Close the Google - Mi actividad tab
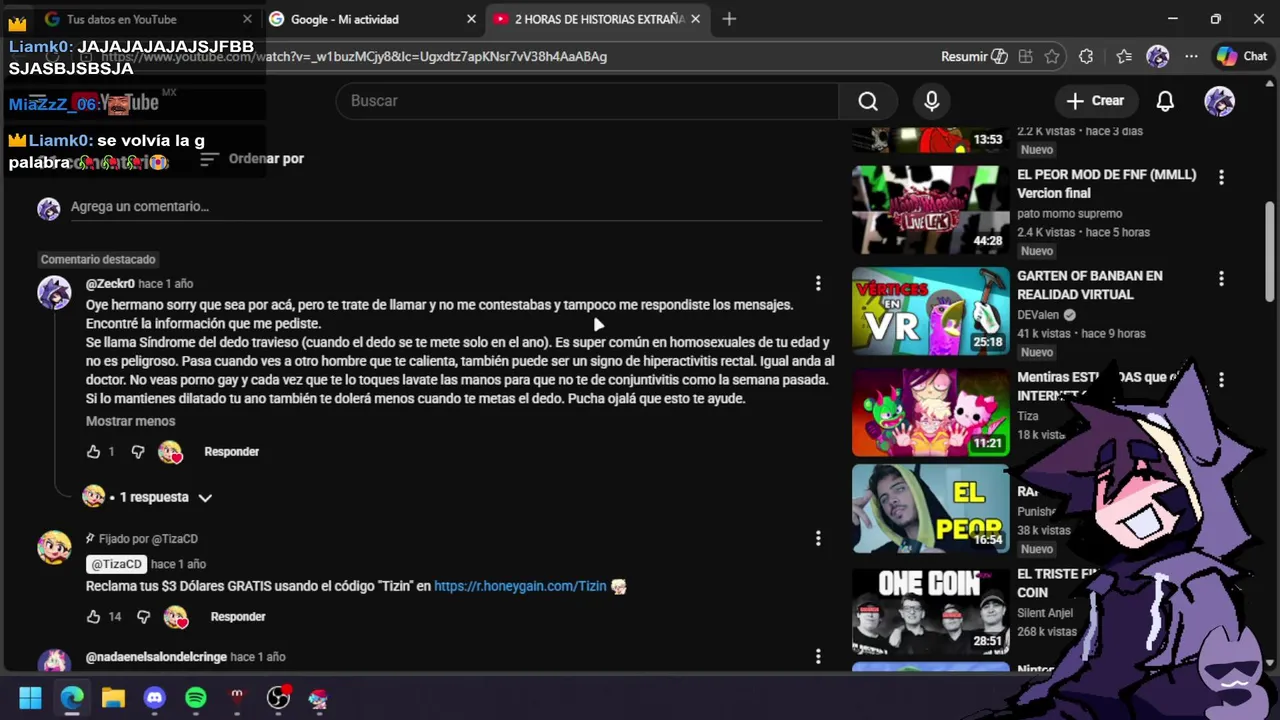The width and height of the screenshot is (1280, 720). click(471, 19)
